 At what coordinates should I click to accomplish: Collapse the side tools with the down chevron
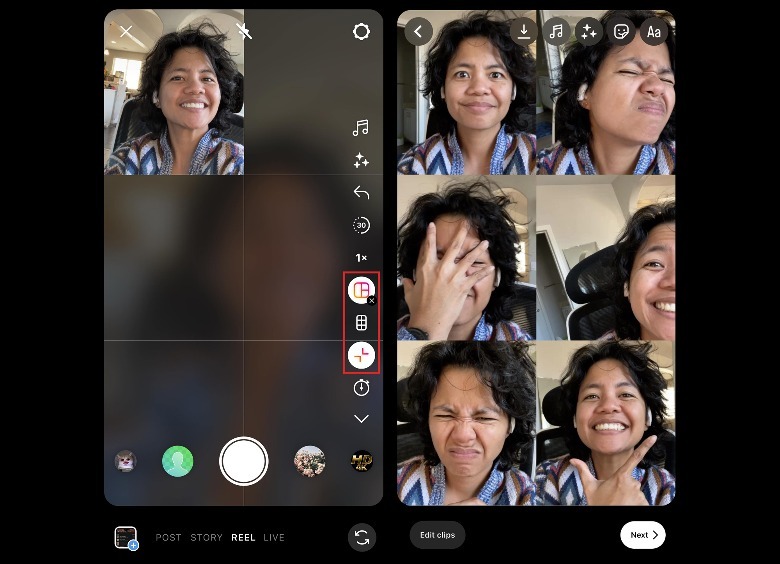click(361, 419)
